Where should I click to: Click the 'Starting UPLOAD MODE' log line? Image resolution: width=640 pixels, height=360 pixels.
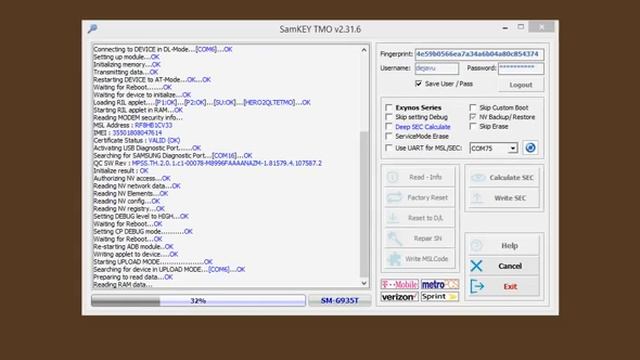coord(153,262)
